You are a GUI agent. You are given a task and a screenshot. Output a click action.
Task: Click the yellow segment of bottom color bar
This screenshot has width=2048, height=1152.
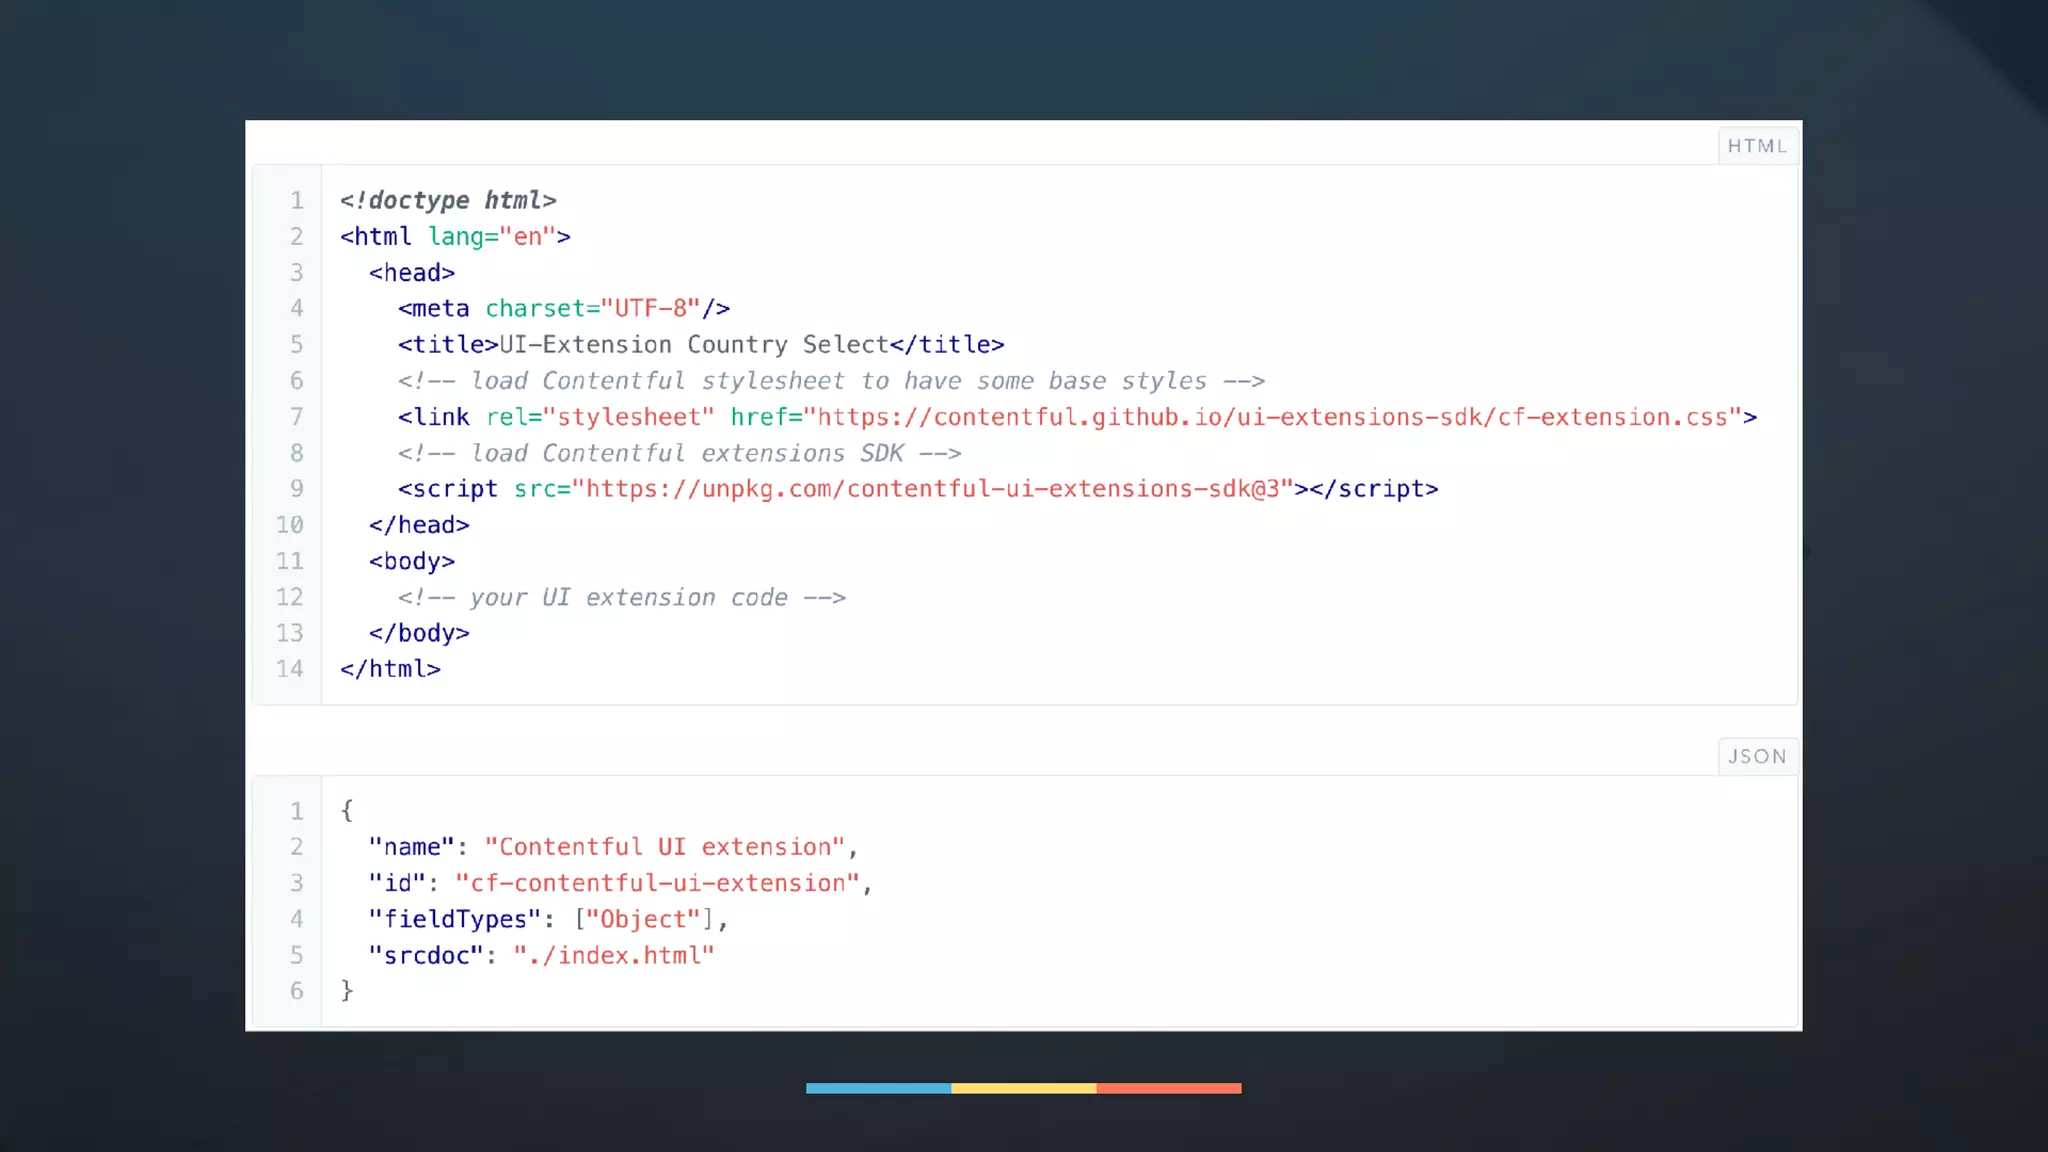coord(1023,1088)
